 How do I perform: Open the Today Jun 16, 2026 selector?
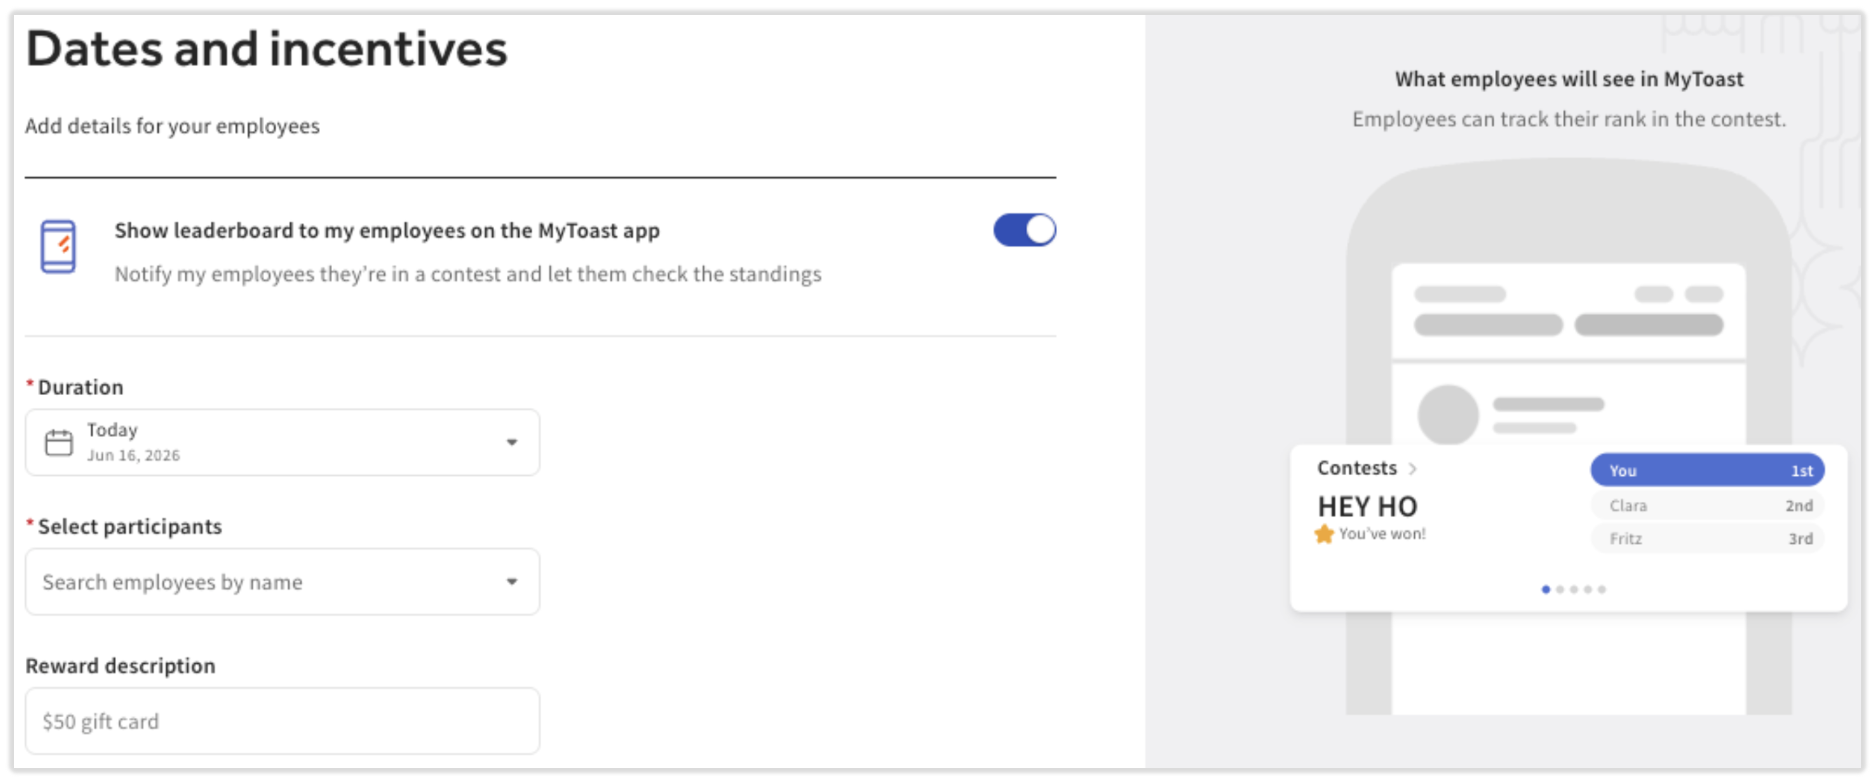pyautogui.click(x=282, y=442)
